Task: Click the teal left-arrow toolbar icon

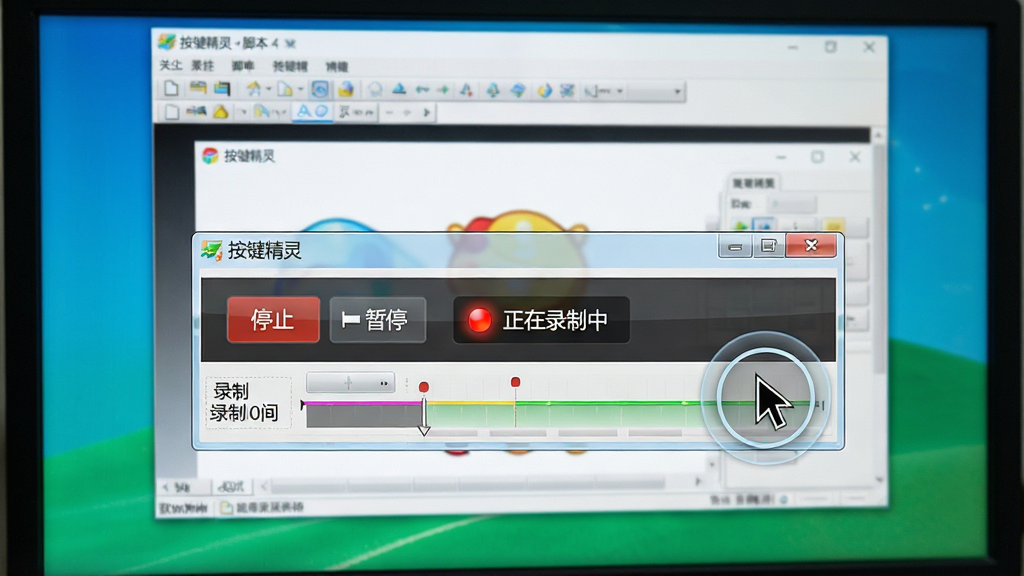Action: tap(422, 89)
